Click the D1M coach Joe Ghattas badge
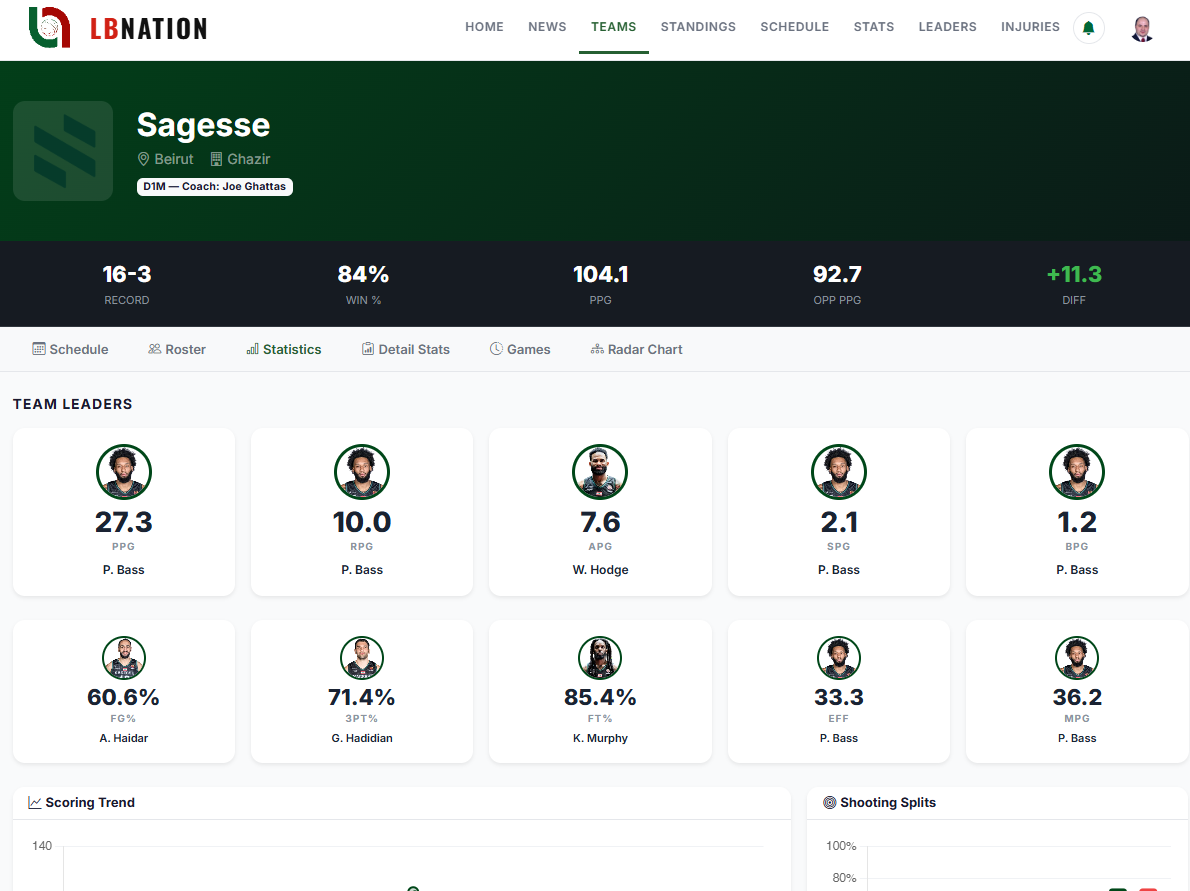This screenshot has width=1190, height=891. click(215, 187)
